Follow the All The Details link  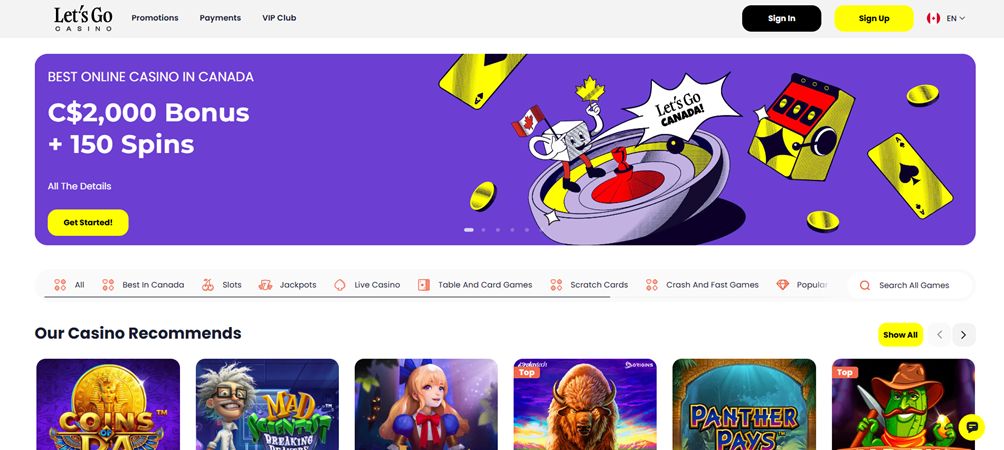79,186
